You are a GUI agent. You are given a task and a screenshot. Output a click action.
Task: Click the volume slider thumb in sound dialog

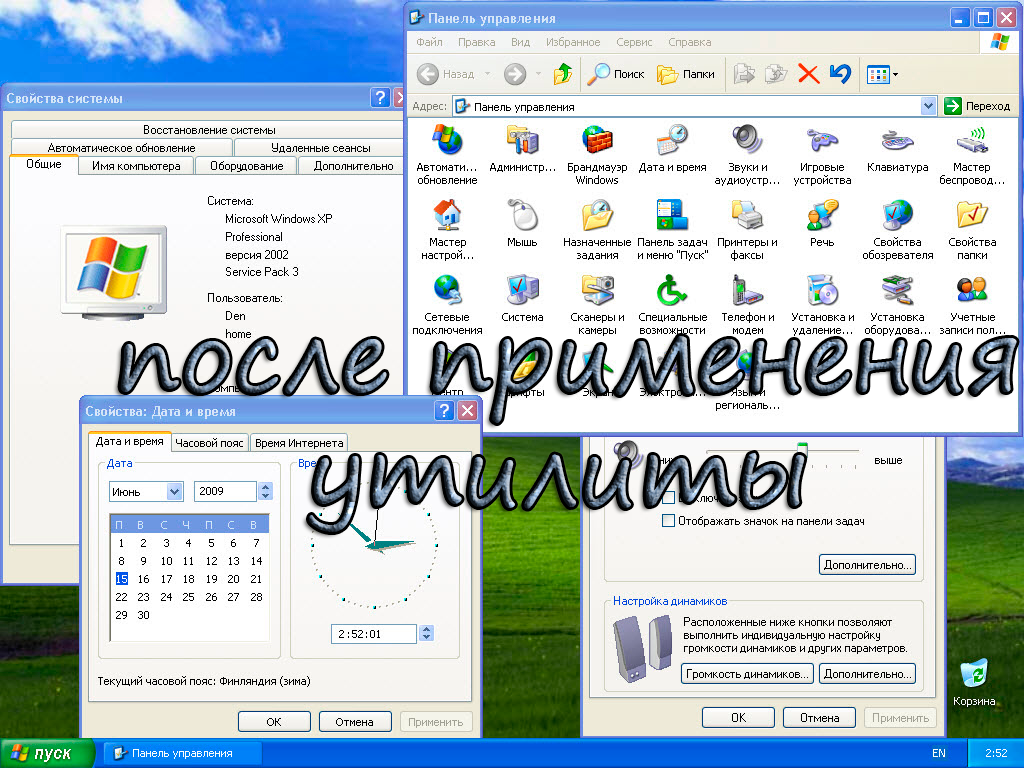[x=802, y=450]
